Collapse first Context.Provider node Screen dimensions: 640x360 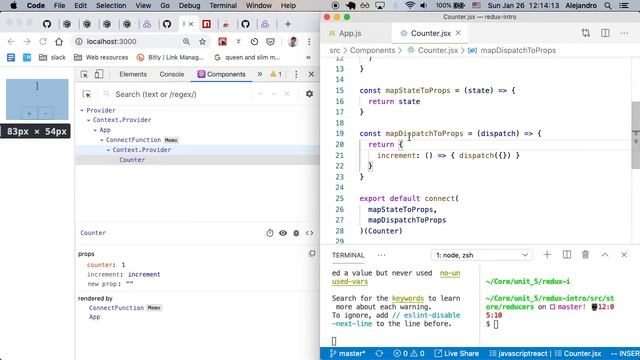tap(89, 120)
